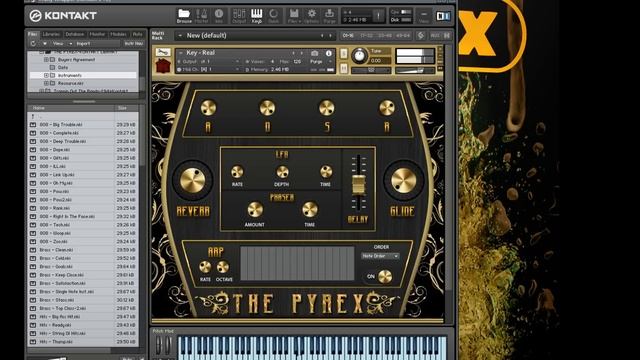Sort files by the Name column
This screenshot has width=640, height=360.
tap(71, 108)
